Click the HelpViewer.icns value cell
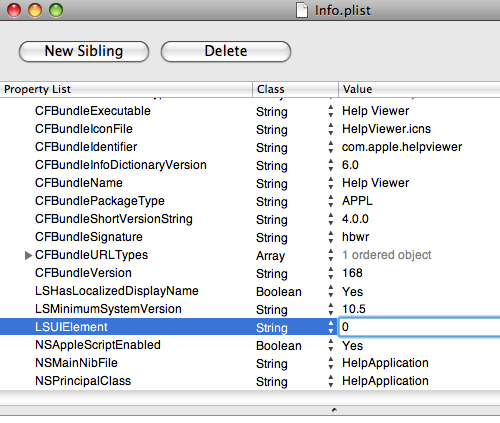The image size is (500, 423). [386, 129]
